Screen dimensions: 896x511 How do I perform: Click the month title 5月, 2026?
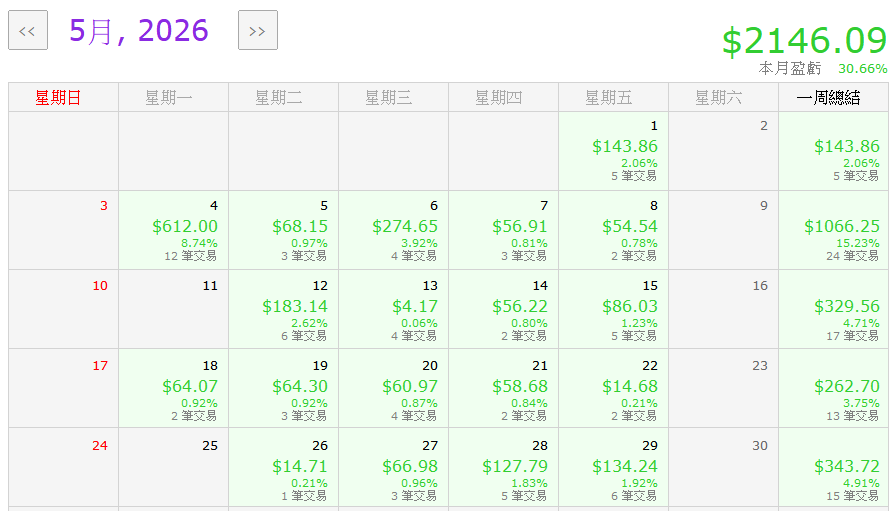click(x=139, y=31)
